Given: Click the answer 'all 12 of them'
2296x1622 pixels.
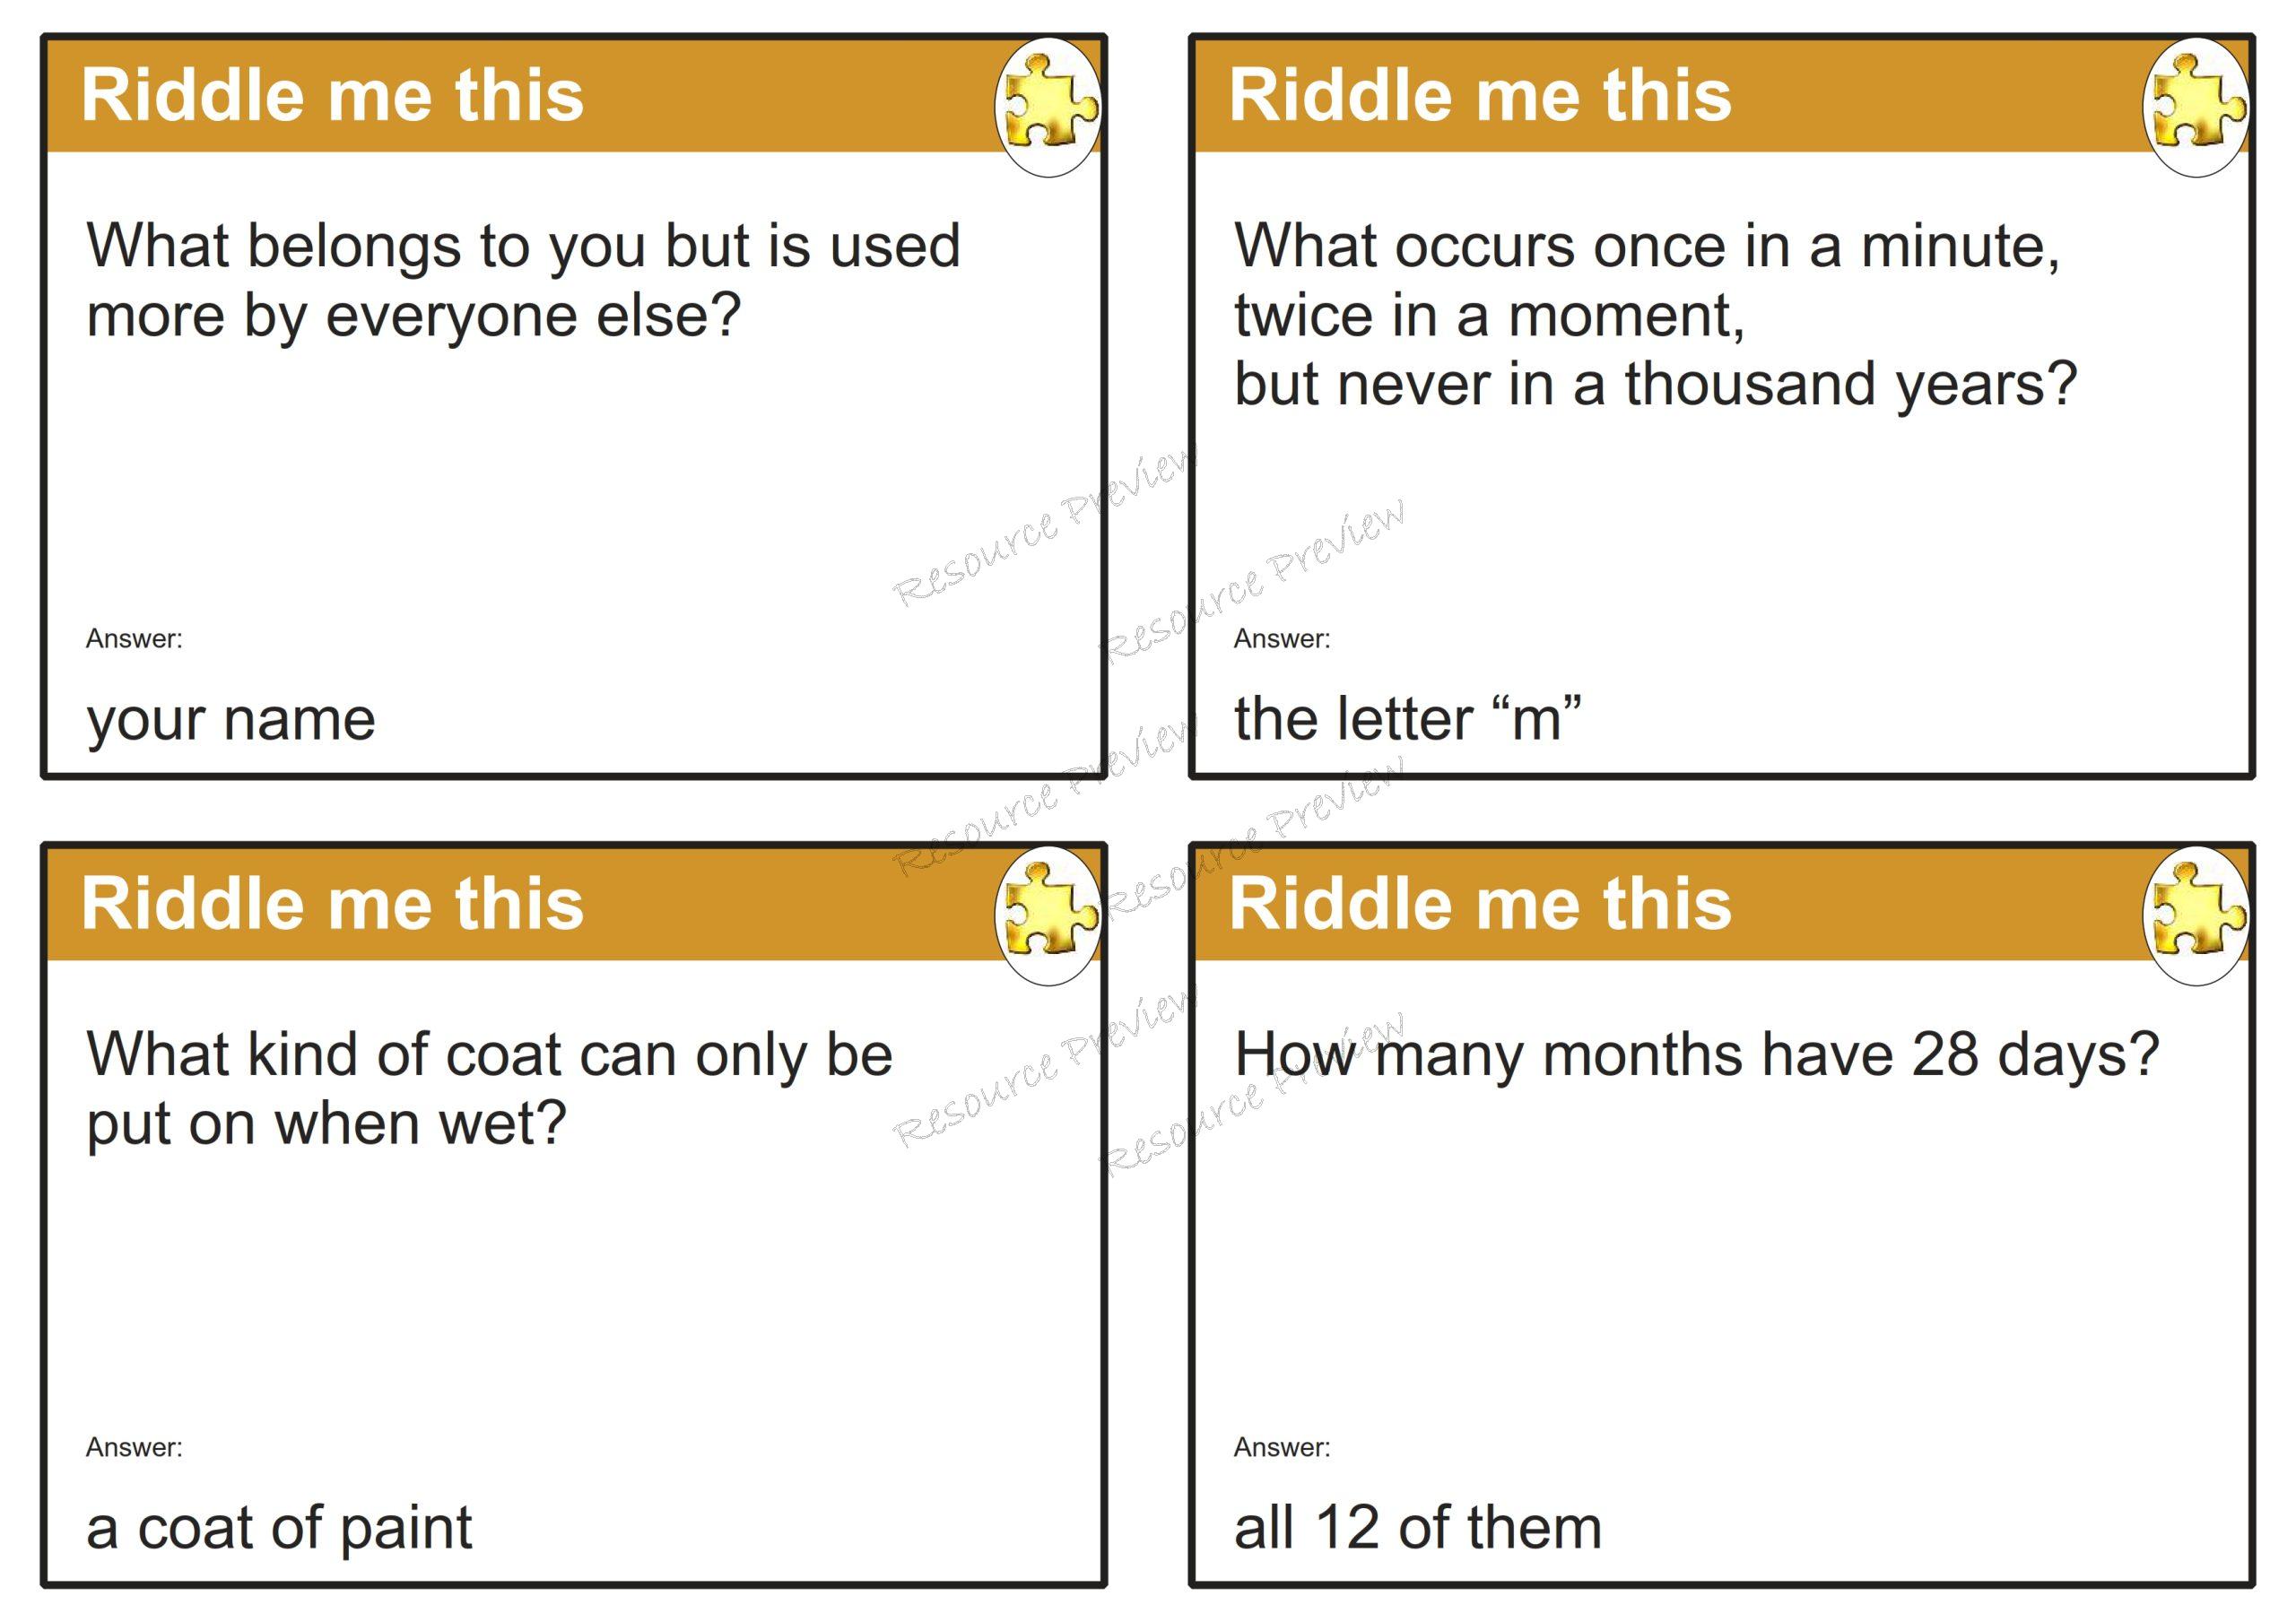Looking at the screenshot, I should (x=1418, y=1528).
